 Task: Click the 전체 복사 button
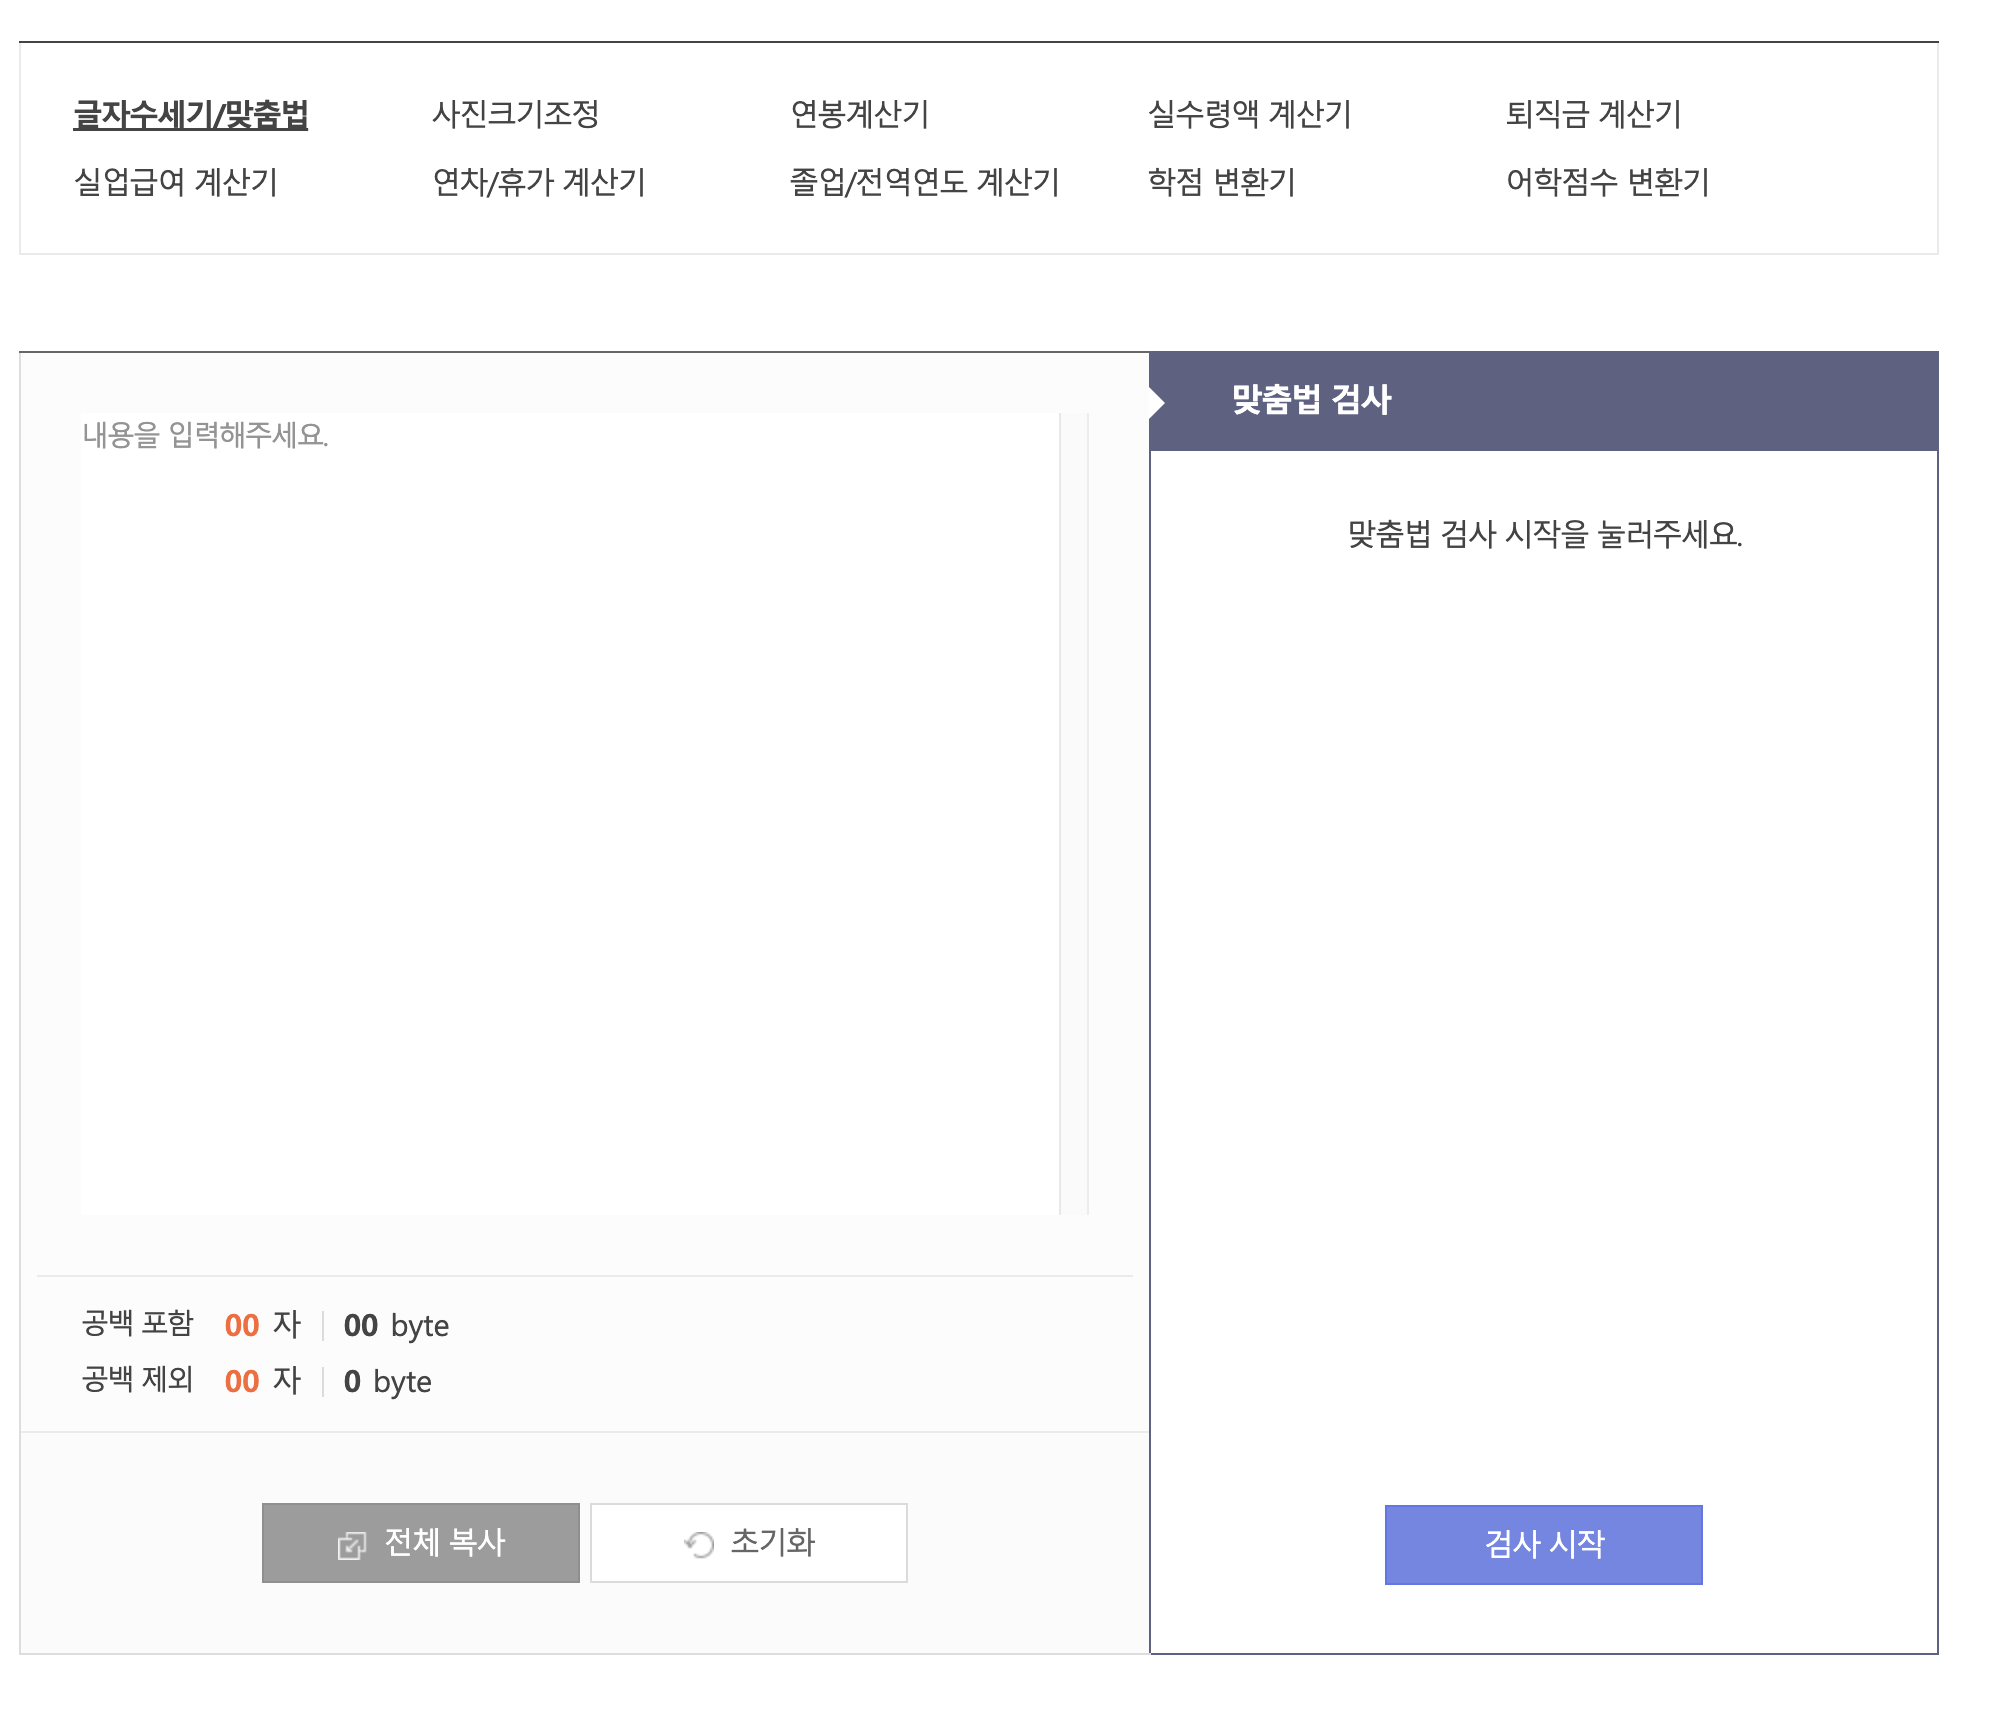[421, 1543]
